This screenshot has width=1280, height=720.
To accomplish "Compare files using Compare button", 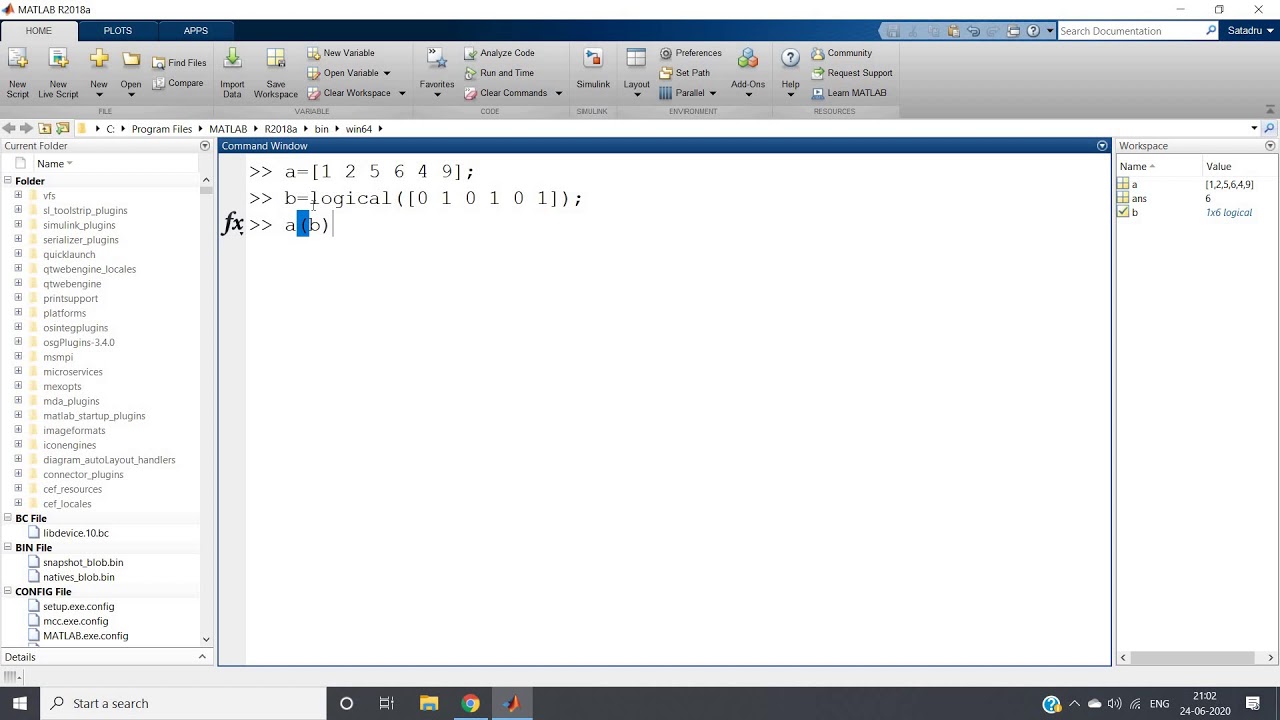I will pyautogui.click(x=178, y=83).
